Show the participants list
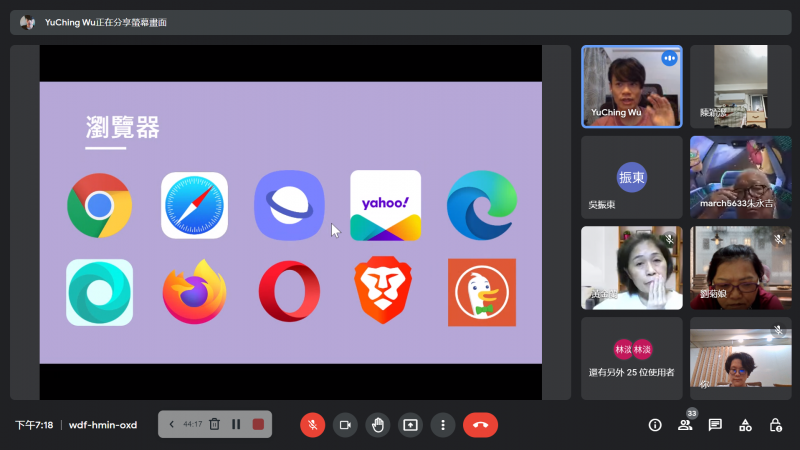Screen dimensions: 800x450 click(685, 425)
